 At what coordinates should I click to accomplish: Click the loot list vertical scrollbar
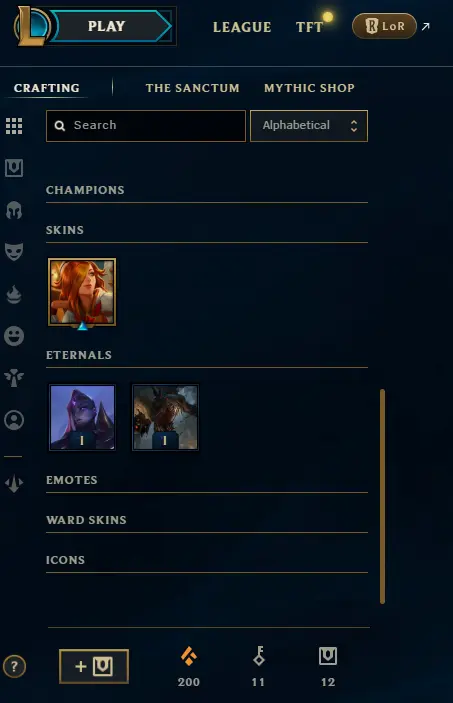(383, 496)
